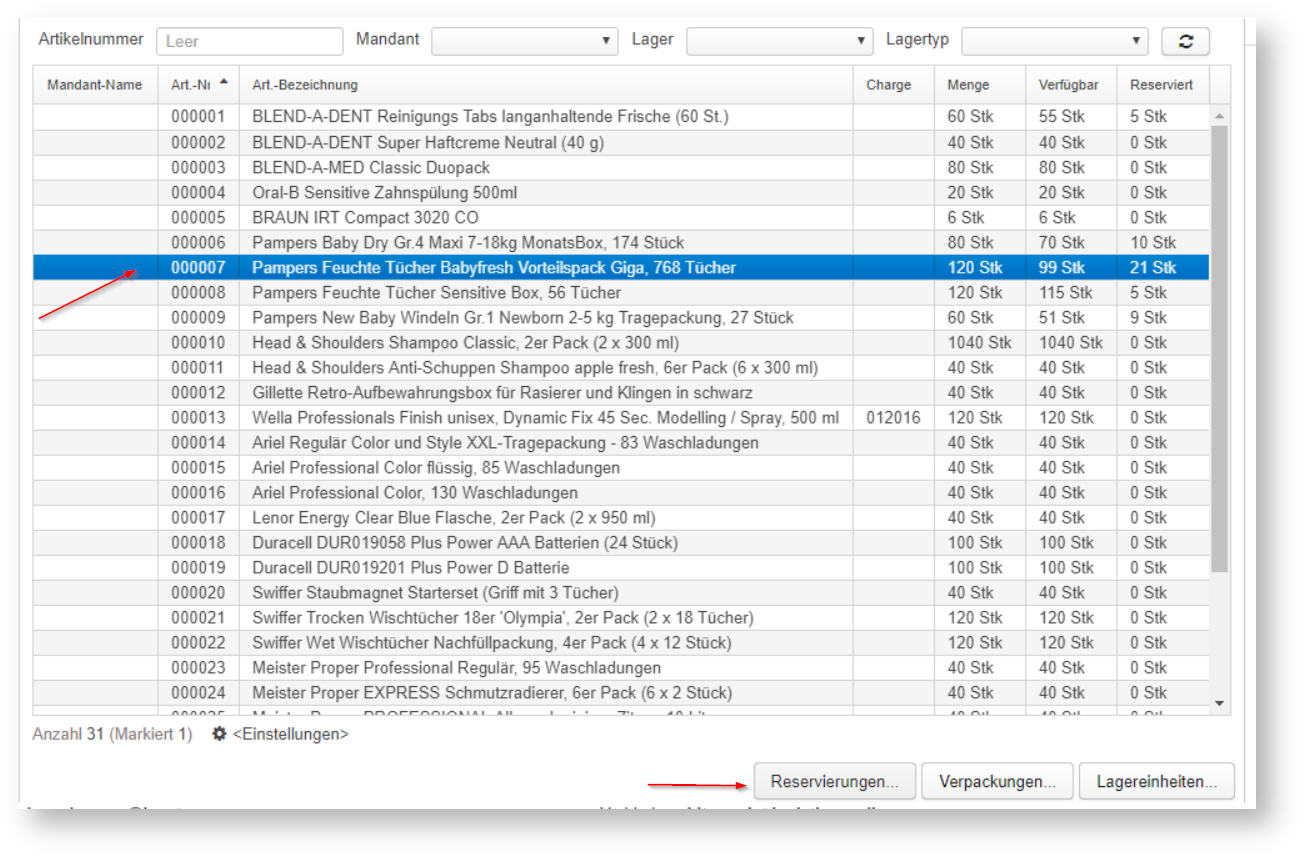
Task: Click the table scrollbar up arrow
Action: [1219, 116]
